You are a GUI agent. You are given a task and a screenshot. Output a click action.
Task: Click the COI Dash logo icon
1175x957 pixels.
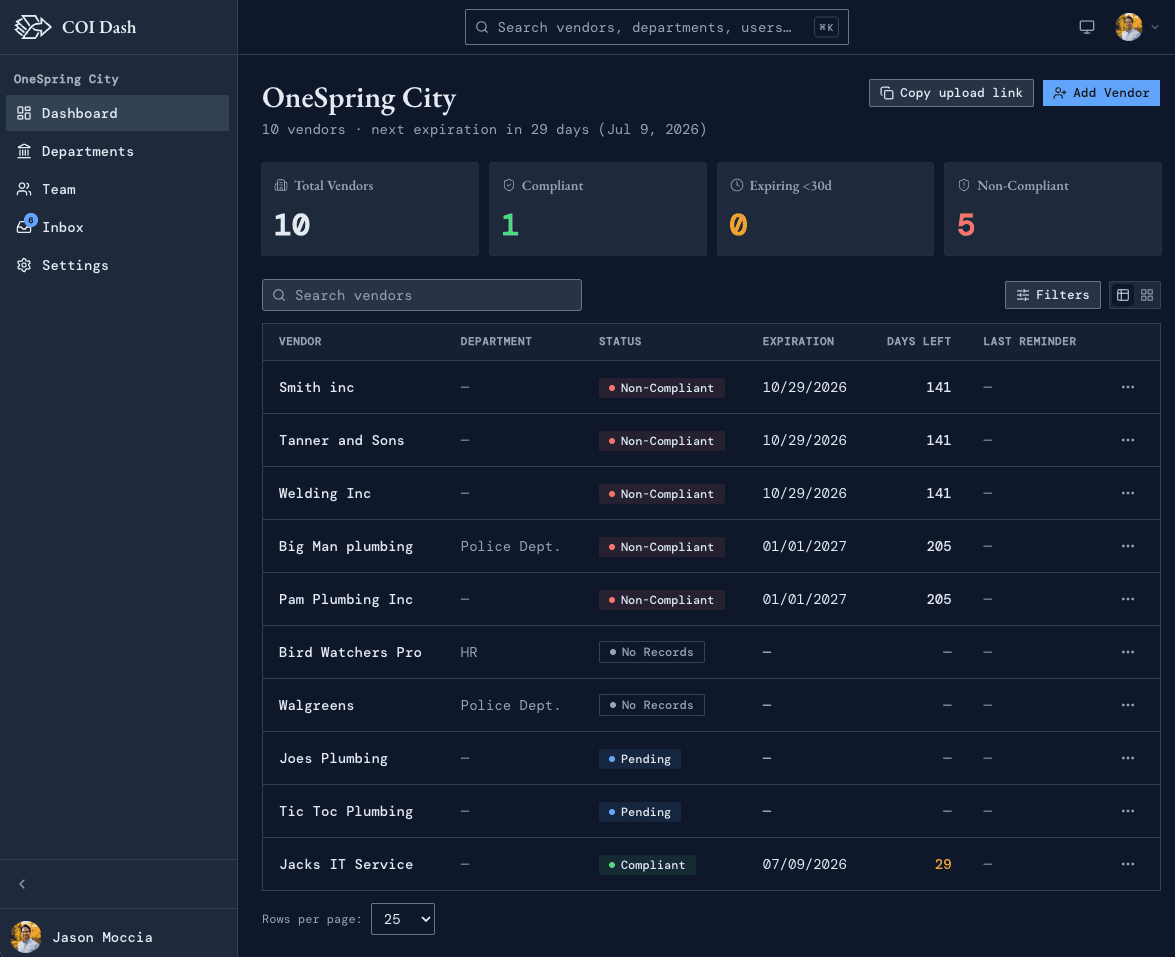(33, 27)
